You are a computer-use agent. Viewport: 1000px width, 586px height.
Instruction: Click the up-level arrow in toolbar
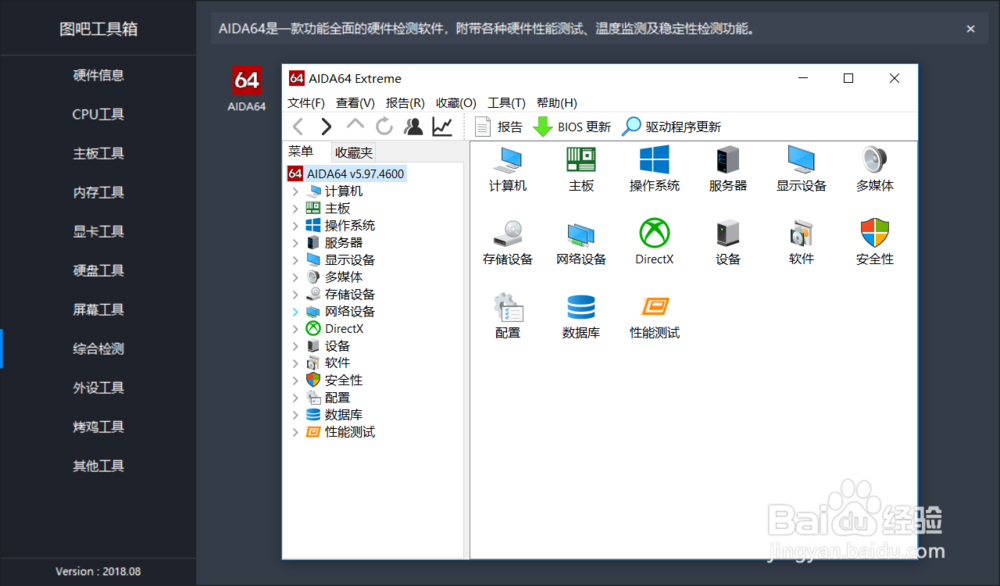[x=355, y=125]
